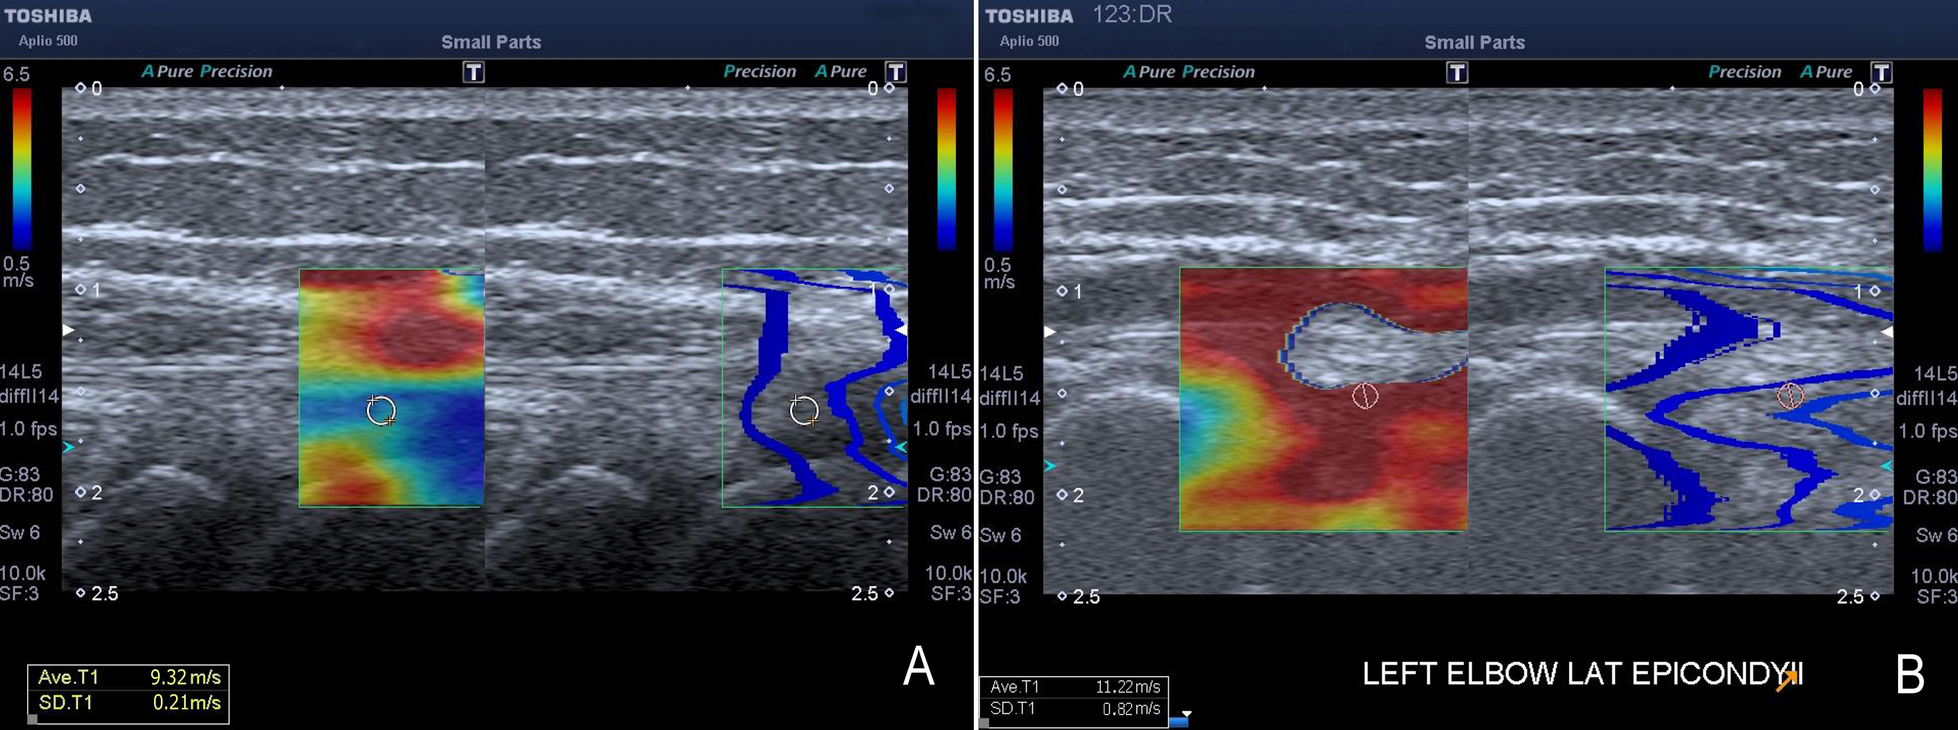The width and height of the screenshot is (1958, 730).
Task: Click the 'LEFT ELBOW LAT EPICONDYII' annotation text
Action: click(1582, 675)
